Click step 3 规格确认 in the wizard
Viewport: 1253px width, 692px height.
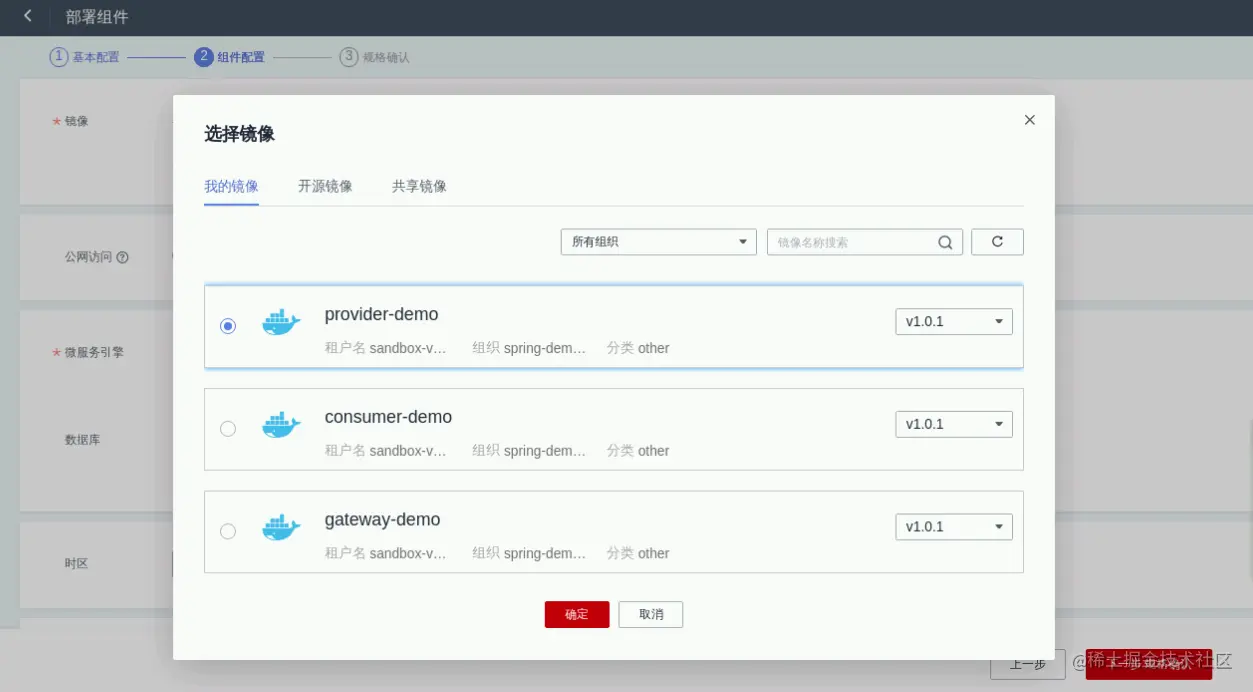click(375, 57)
